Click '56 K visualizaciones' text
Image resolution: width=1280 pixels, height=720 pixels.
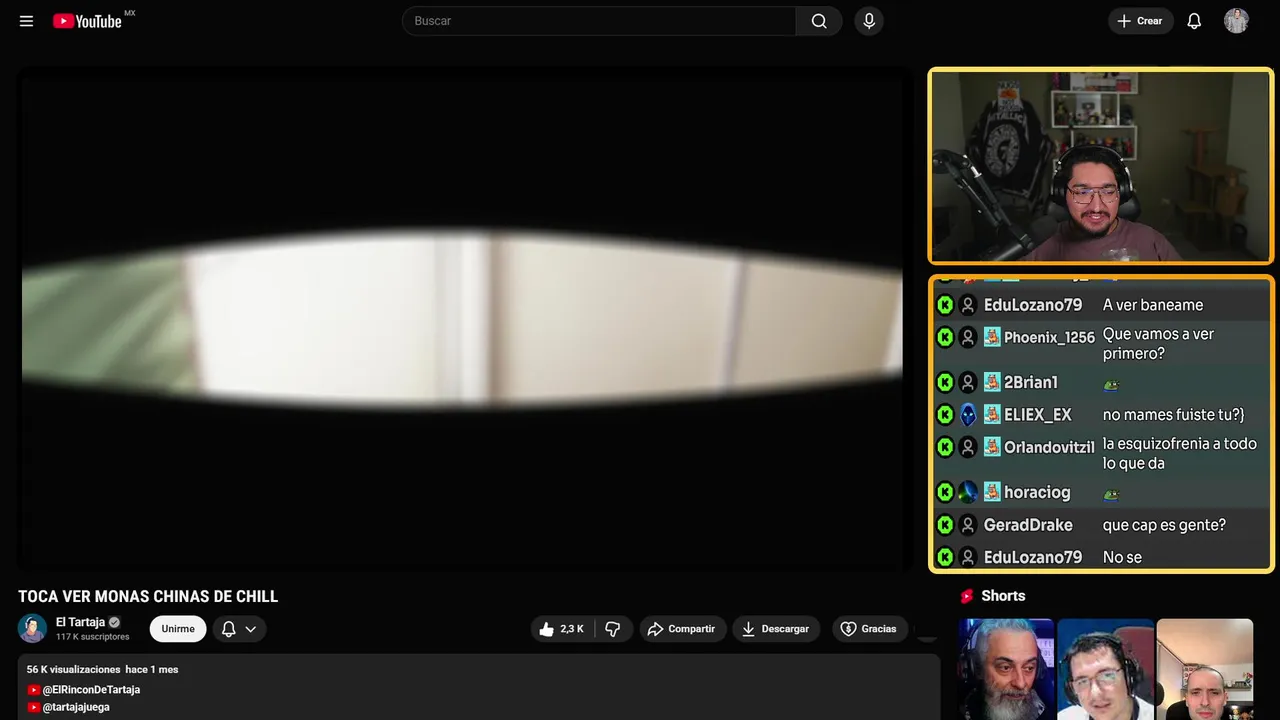click(73, 669)
